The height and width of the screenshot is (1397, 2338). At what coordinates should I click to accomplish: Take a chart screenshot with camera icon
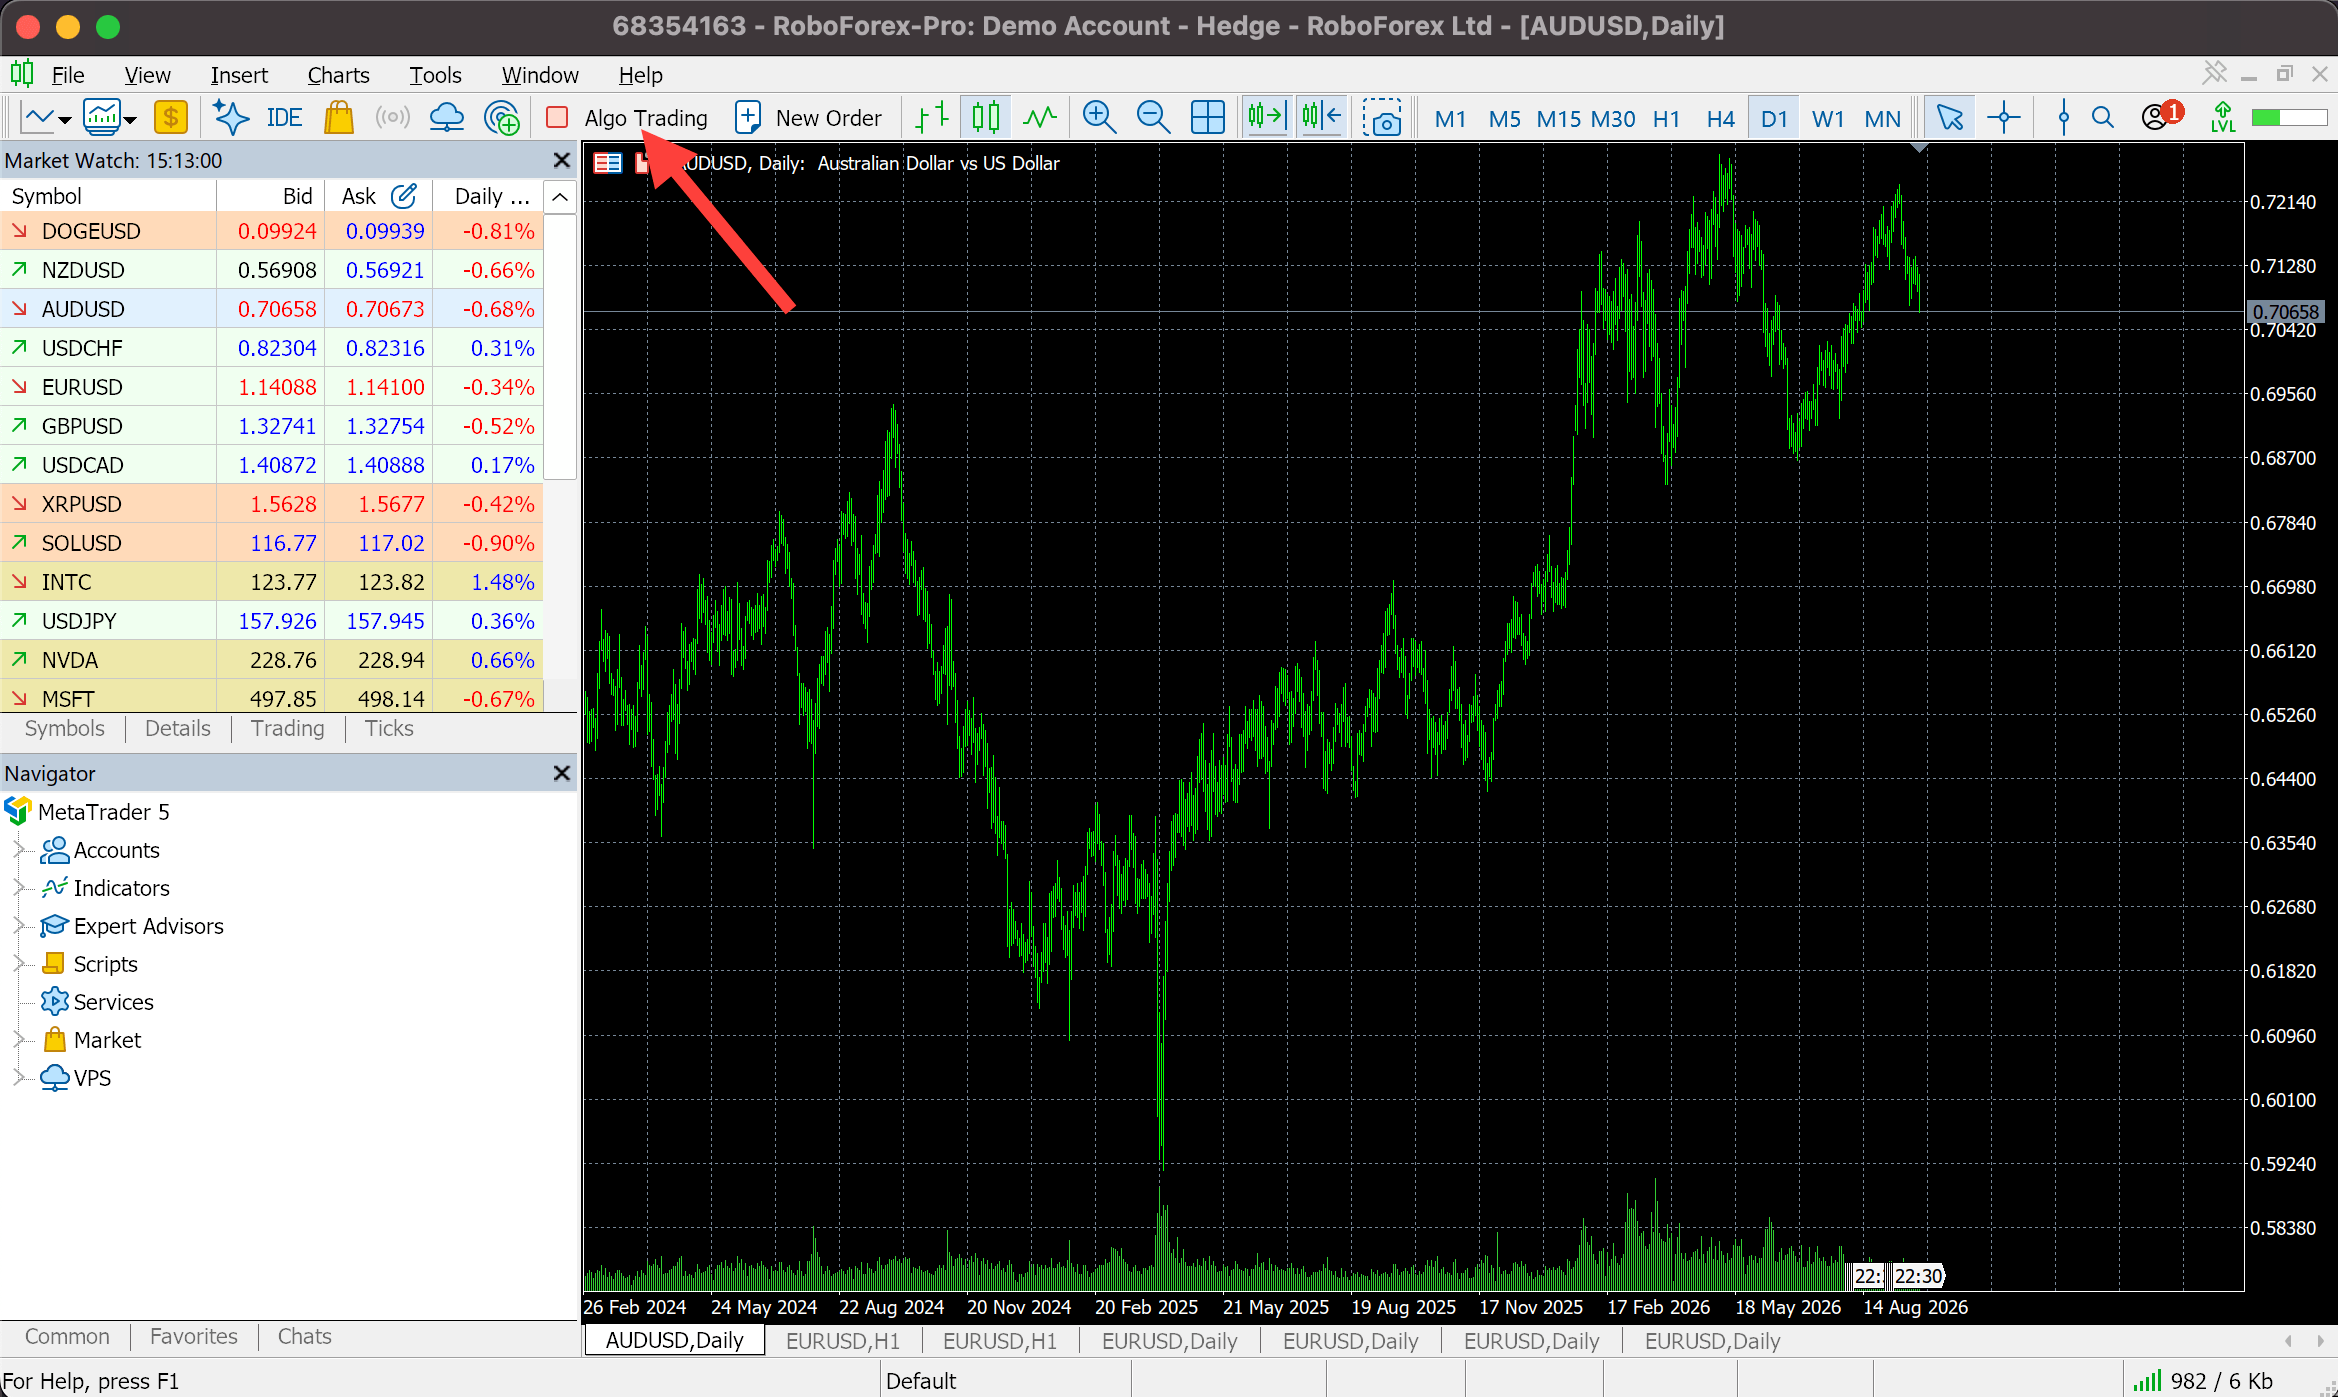tap(1382, 118)
